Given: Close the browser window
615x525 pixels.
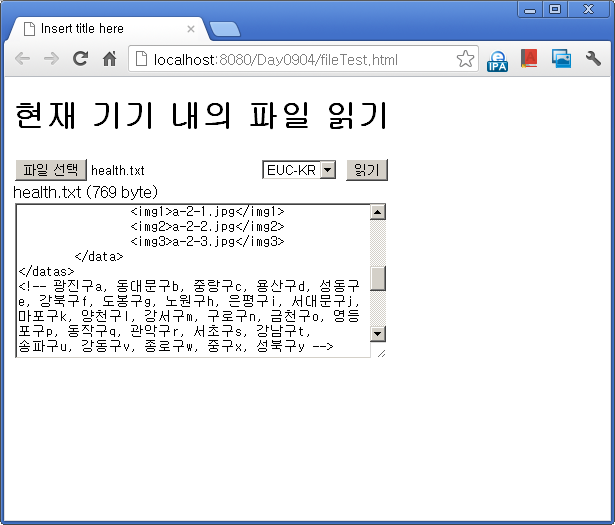Looking at the screenshot, I should [588, 9].
